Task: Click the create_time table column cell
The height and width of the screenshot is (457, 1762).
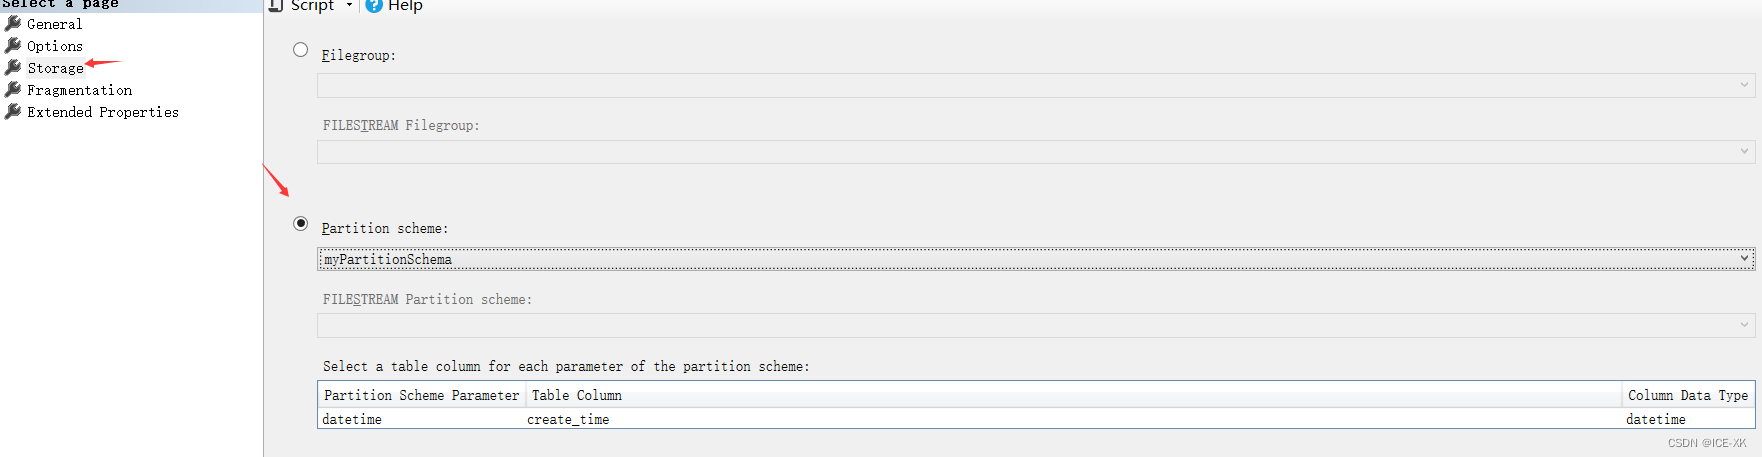Action: pos(568,420)
